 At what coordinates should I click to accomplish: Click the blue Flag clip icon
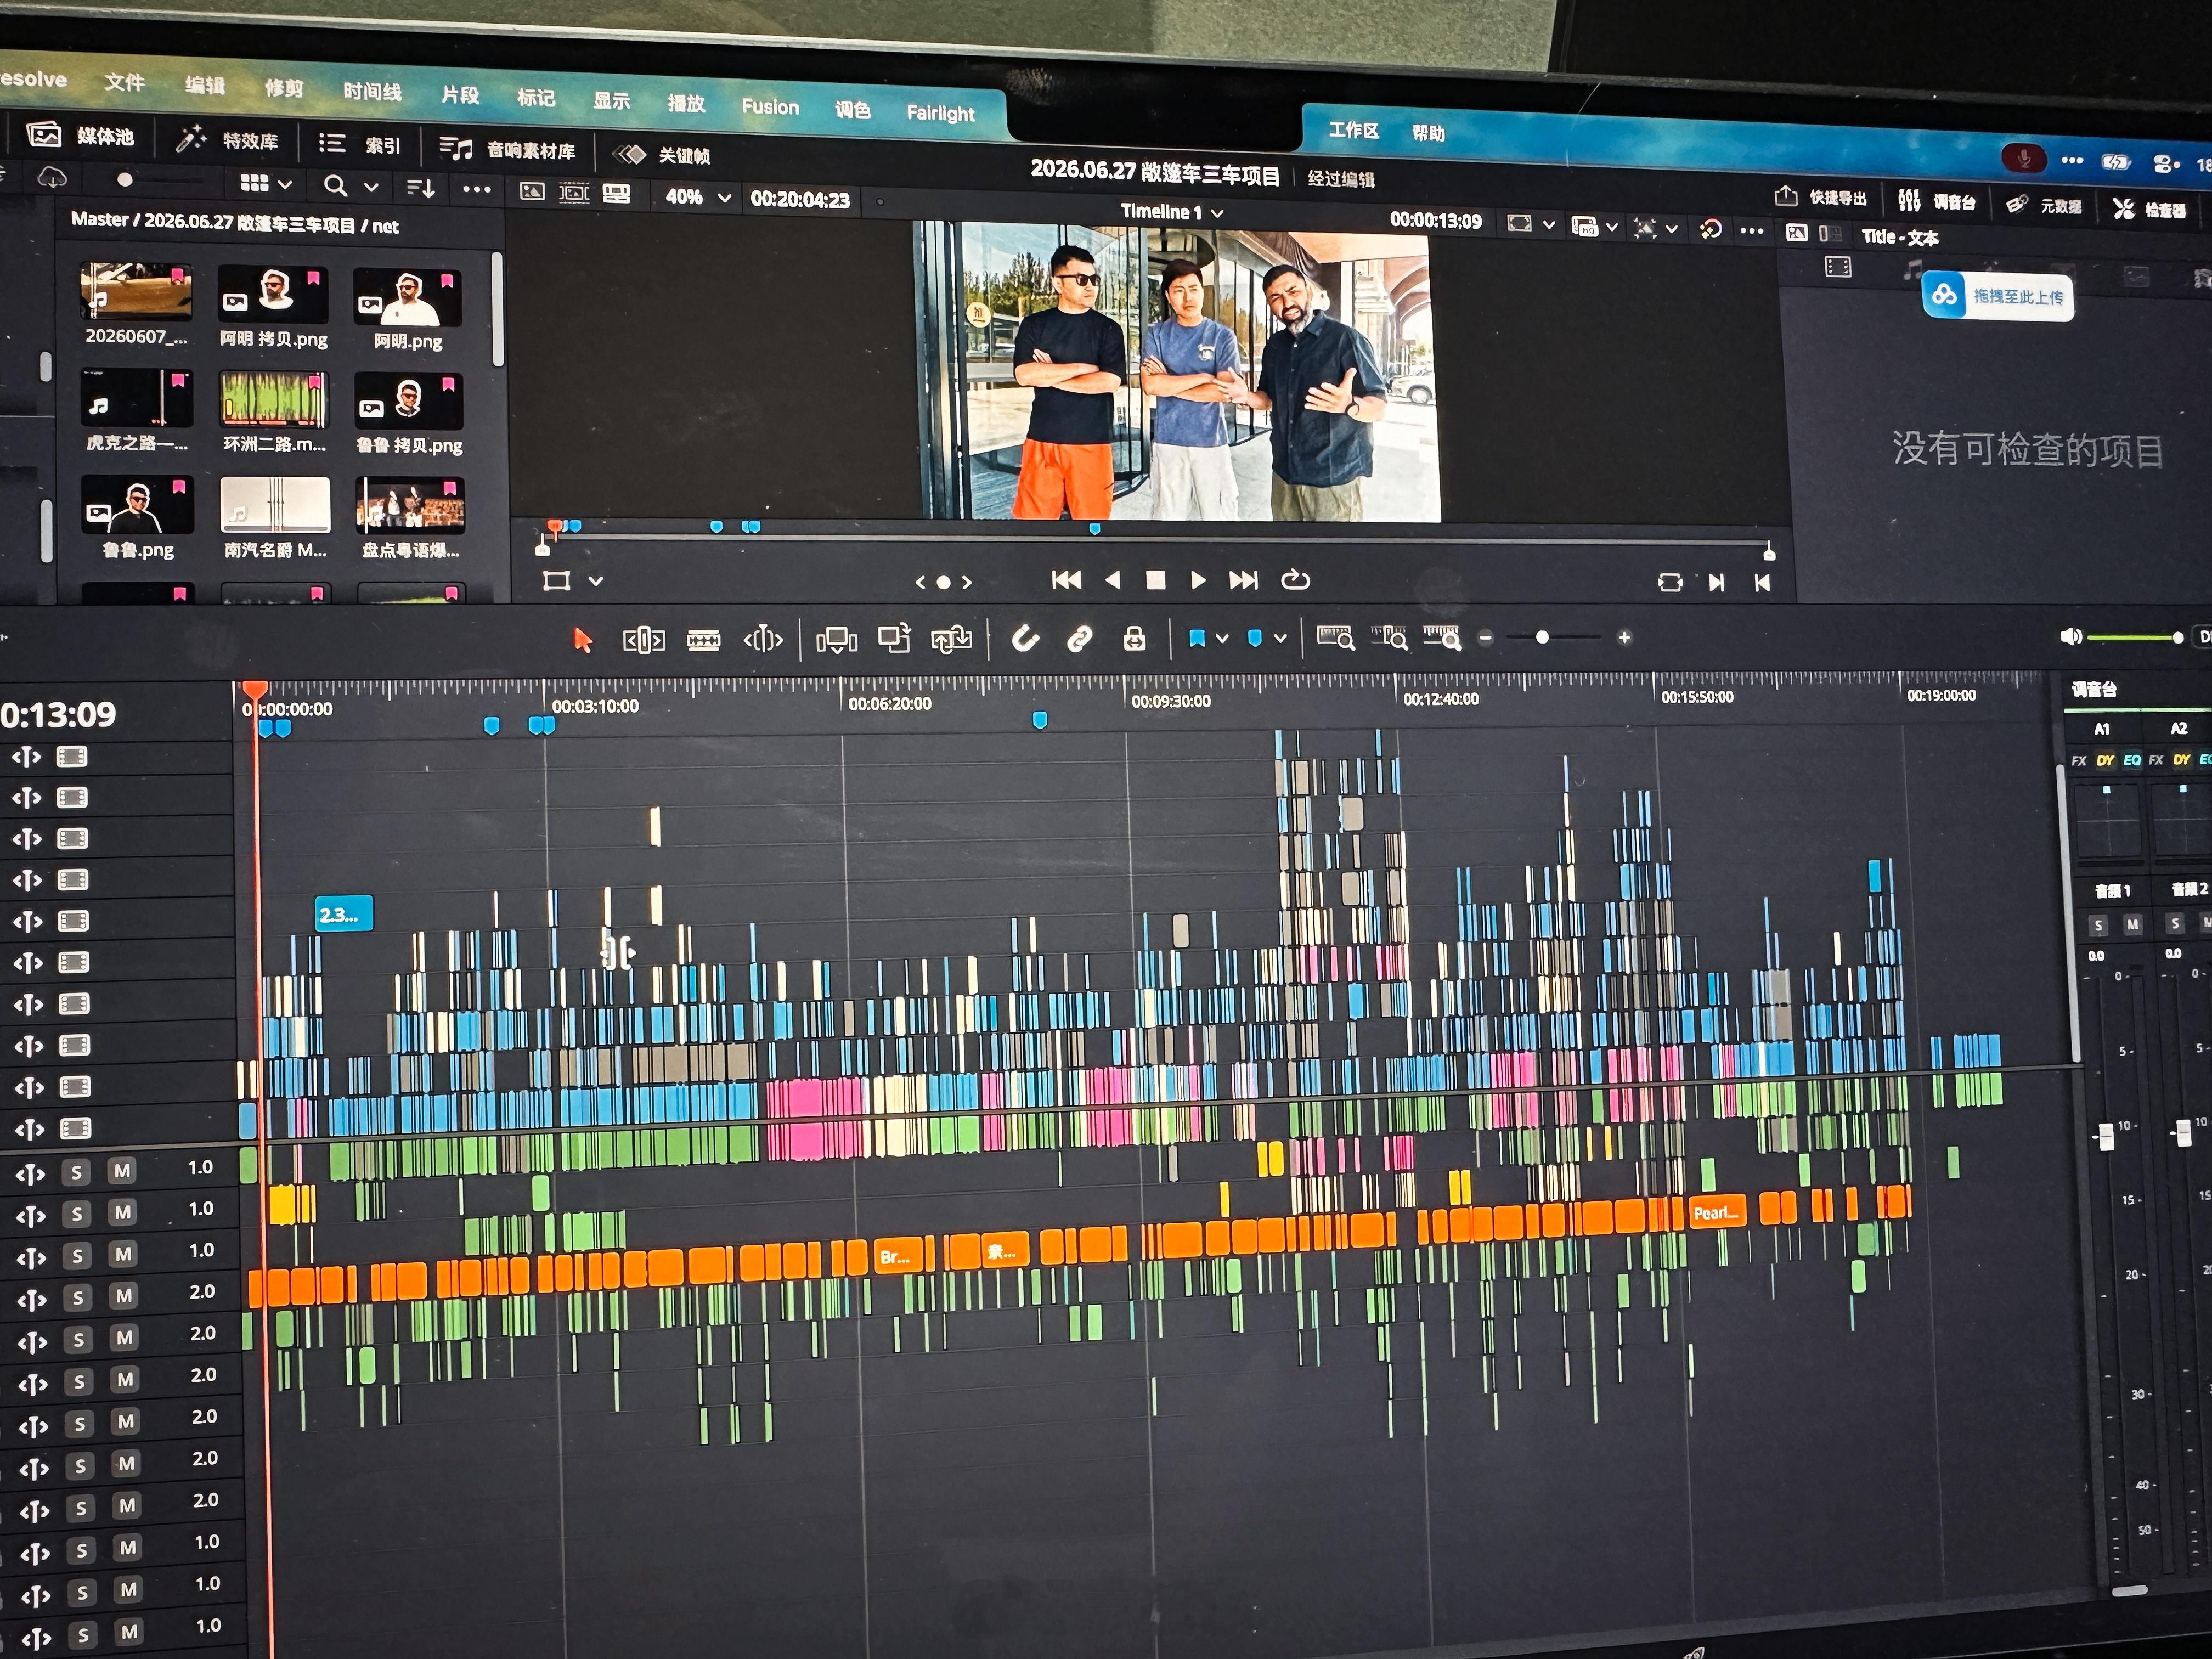click(1196, 638)
